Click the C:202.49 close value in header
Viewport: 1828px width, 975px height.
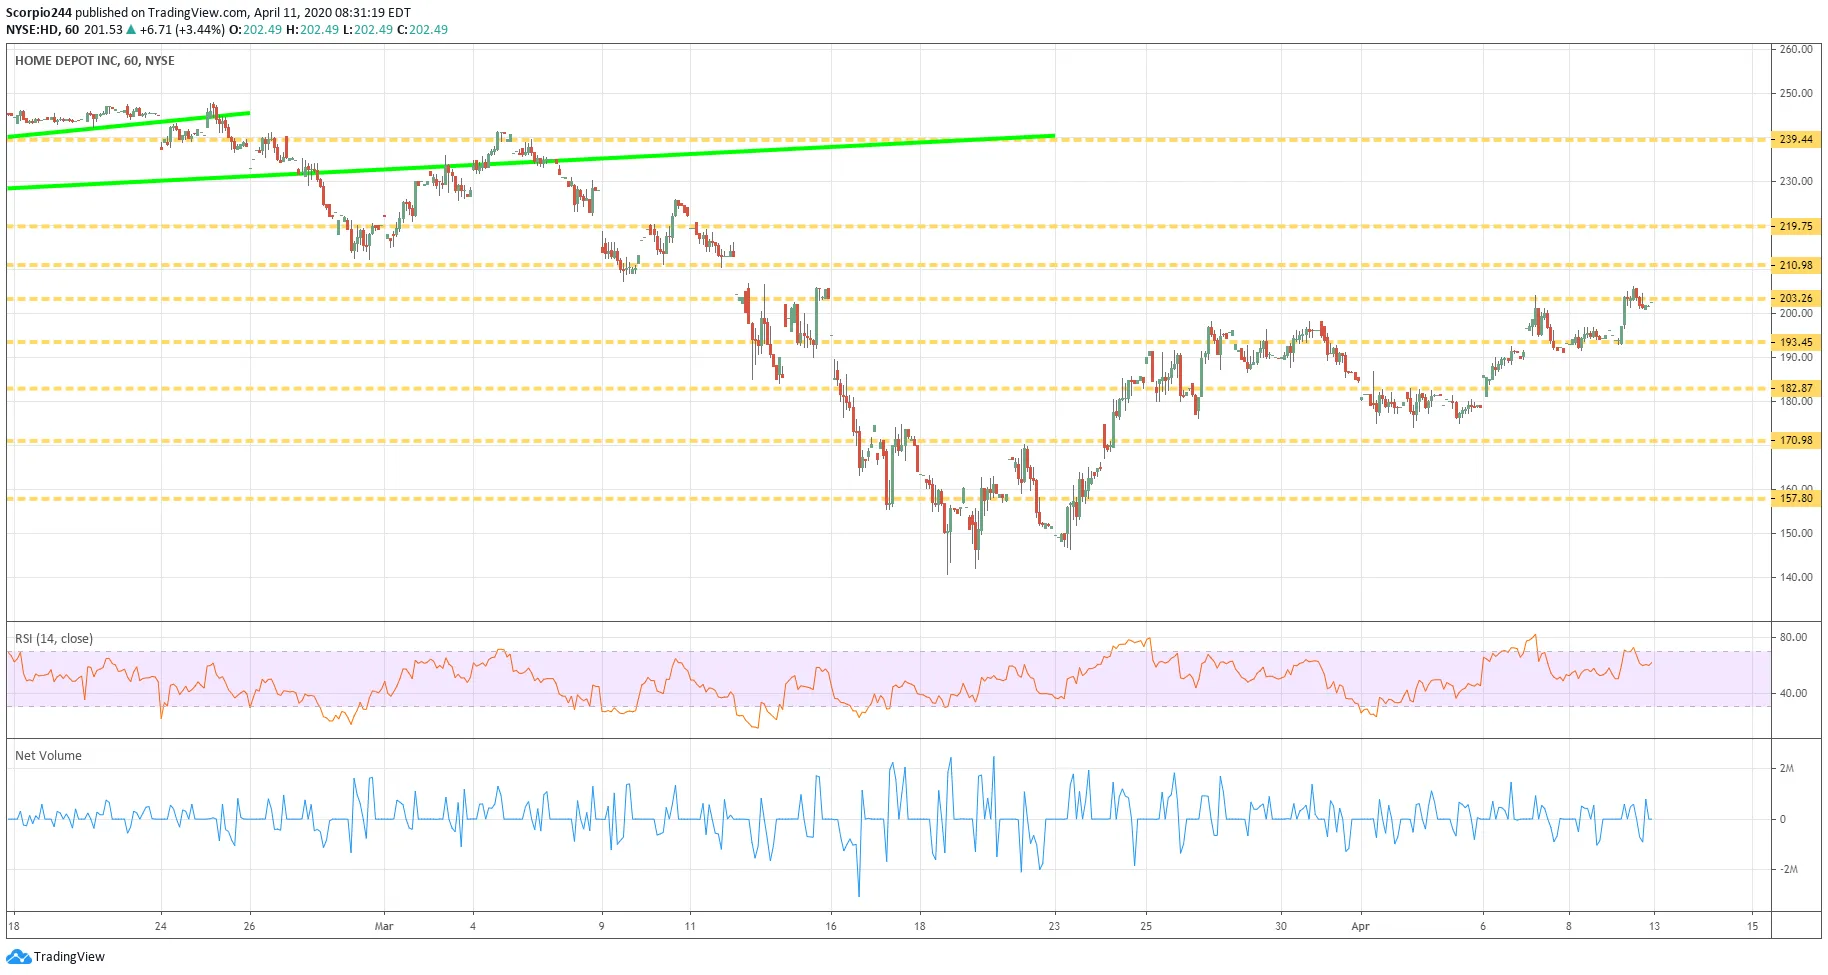[422, 30]
